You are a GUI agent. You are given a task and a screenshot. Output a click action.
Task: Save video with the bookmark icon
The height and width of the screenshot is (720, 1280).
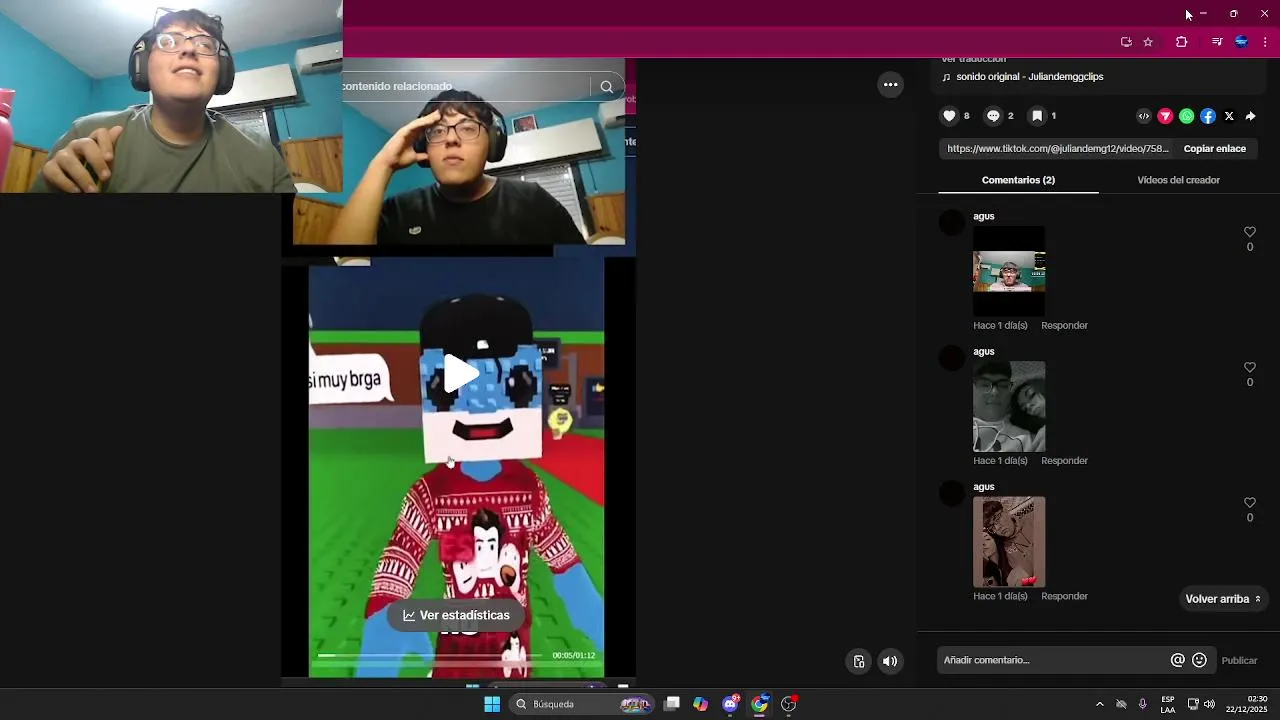click(1037, 116)
